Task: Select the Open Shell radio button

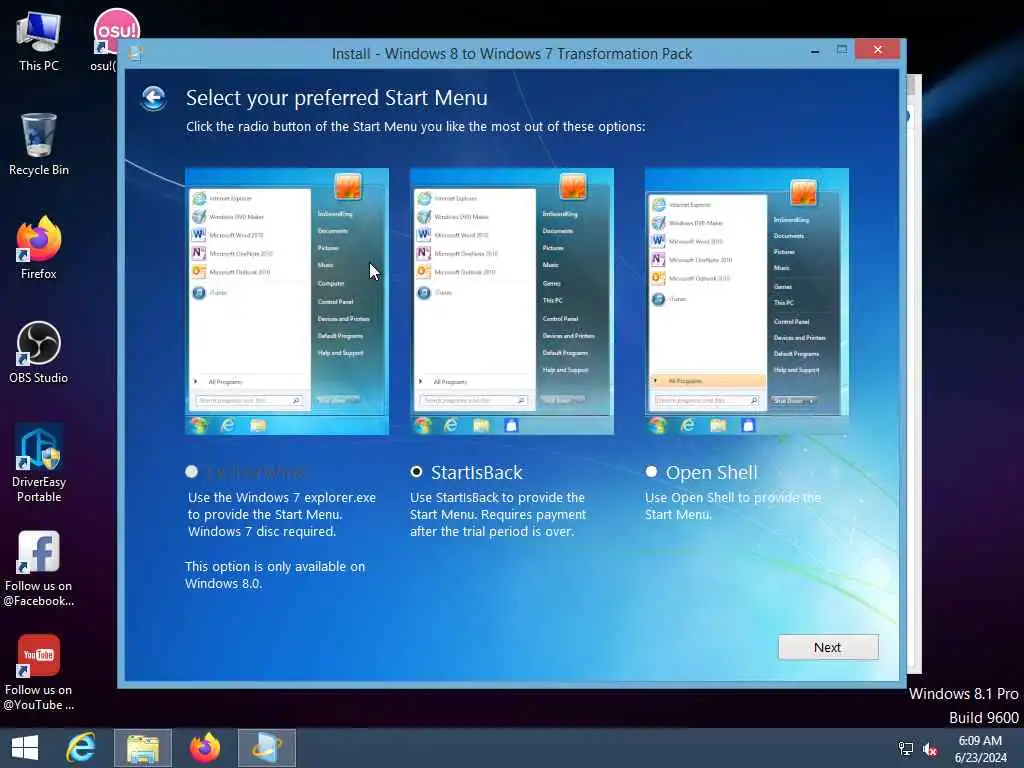Action: coord(651,472)
